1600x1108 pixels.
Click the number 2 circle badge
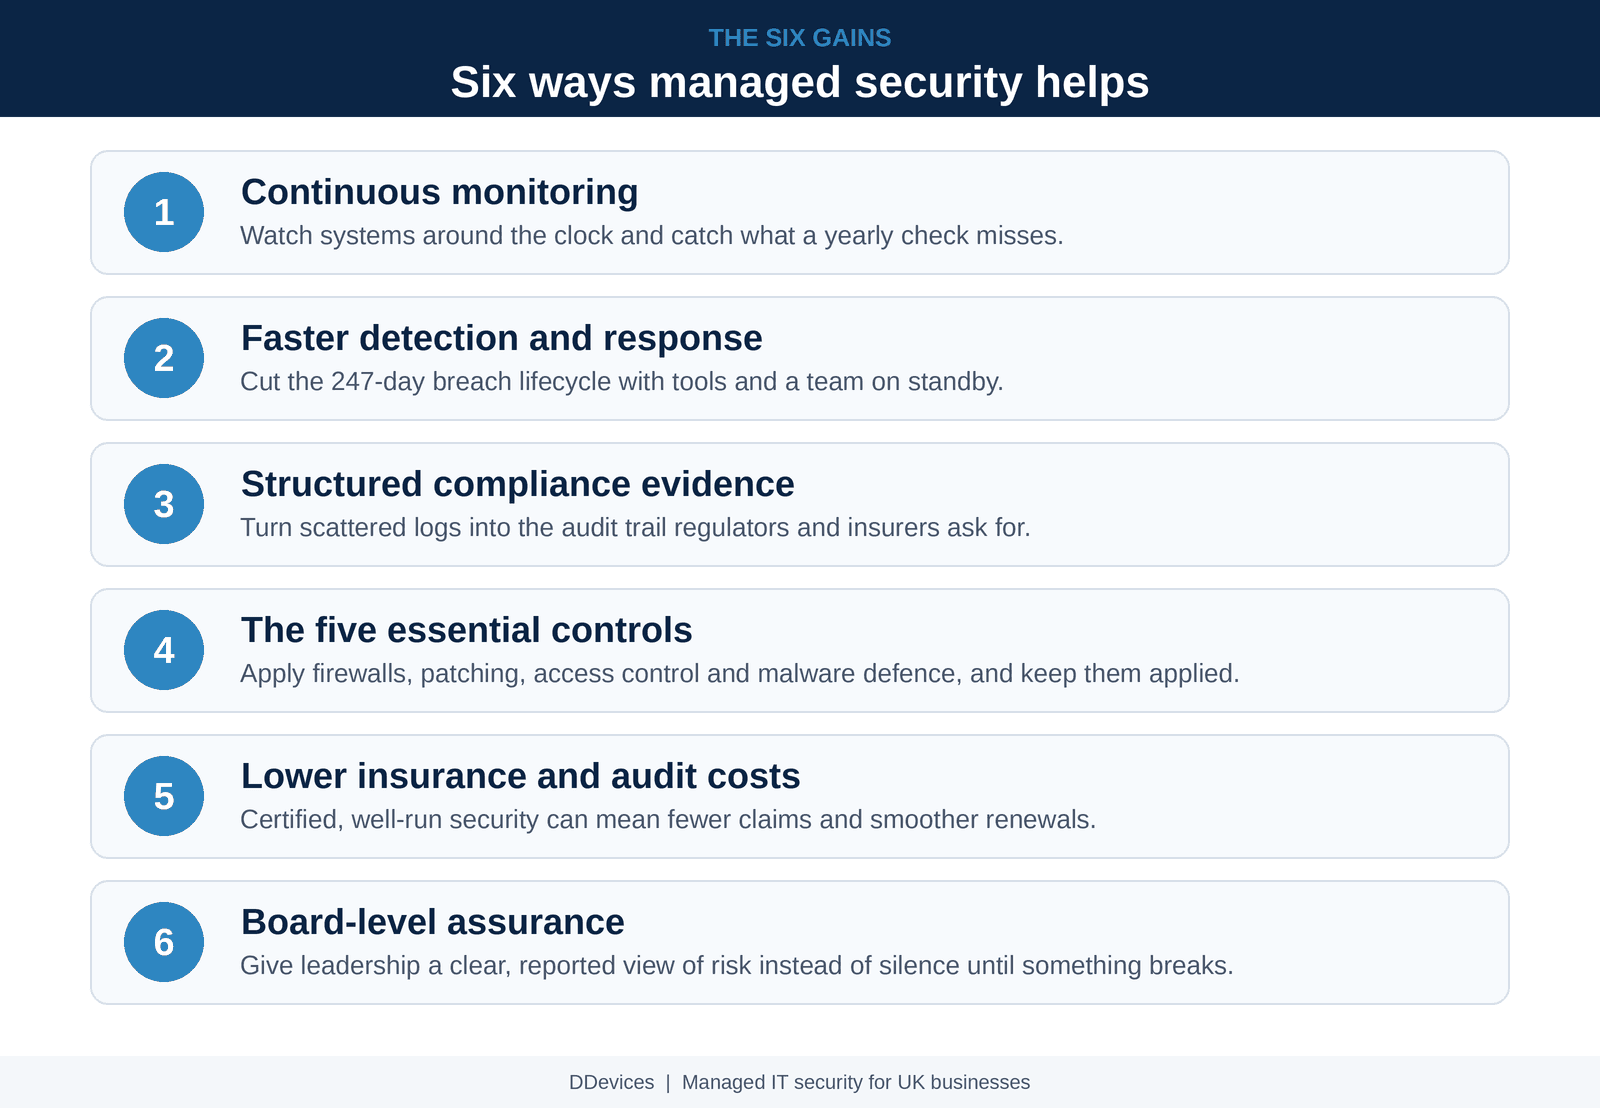(164, 358)
